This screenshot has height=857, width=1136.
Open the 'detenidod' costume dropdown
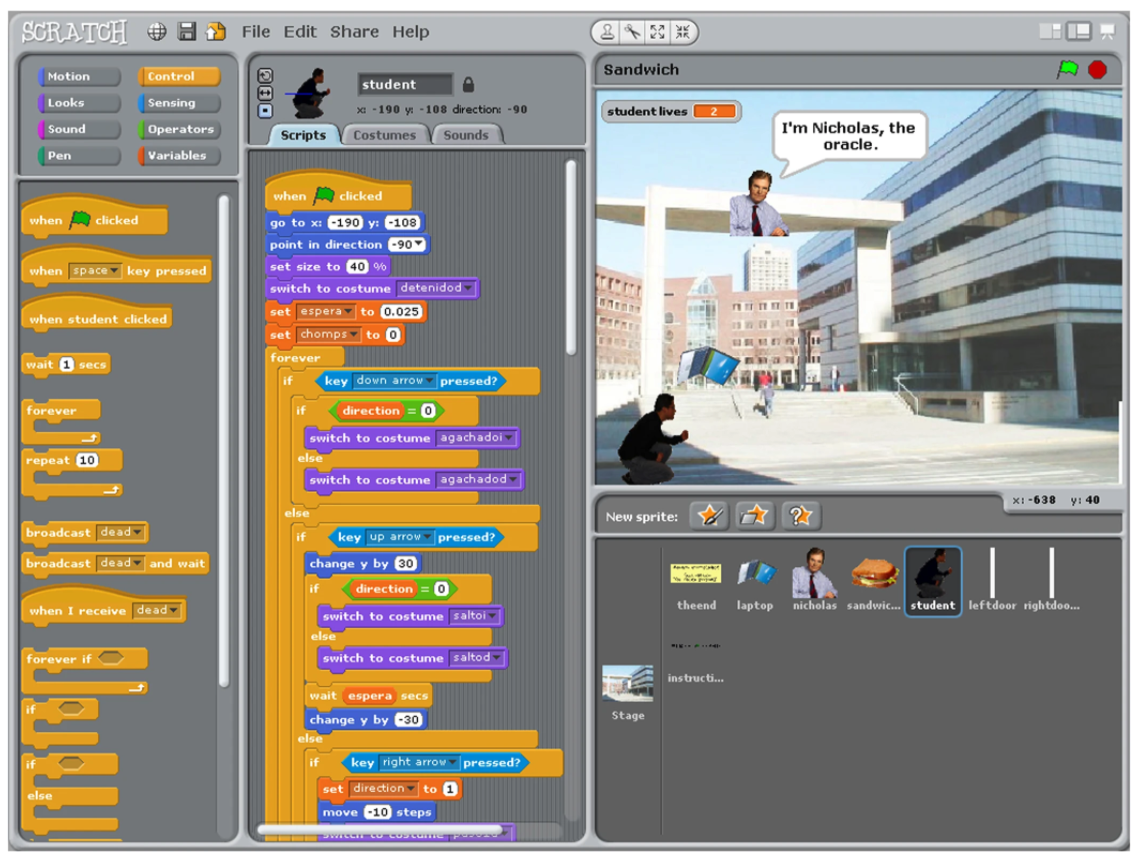click(469, 288)
